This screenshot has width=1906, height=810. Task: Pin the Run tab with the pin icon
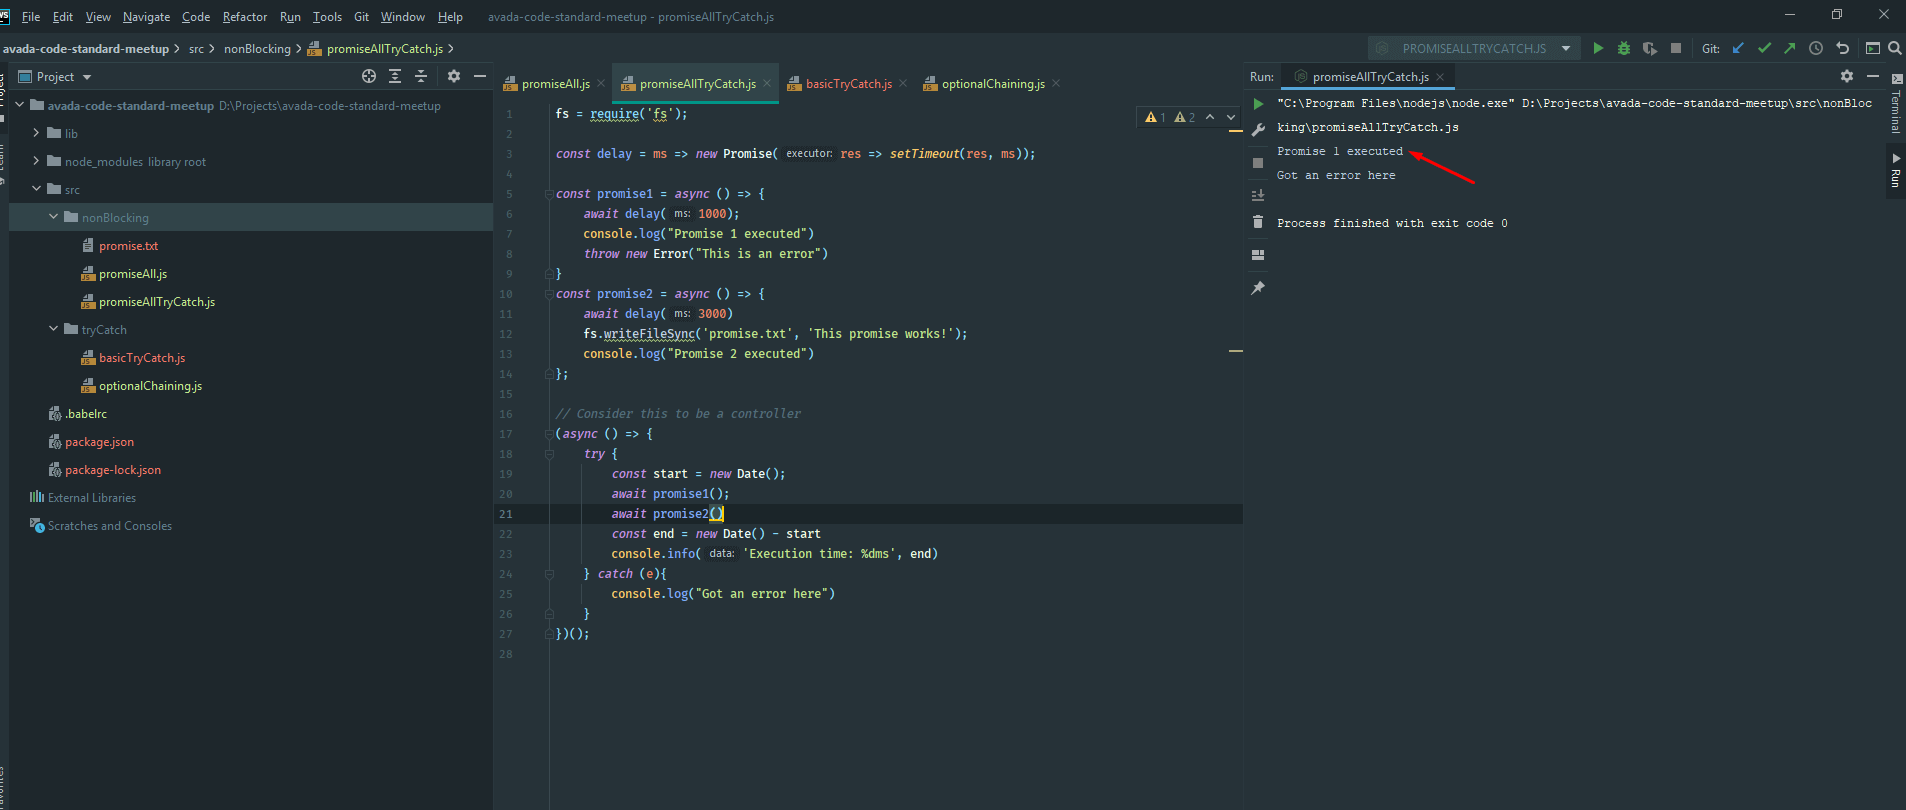point(1258,288)
